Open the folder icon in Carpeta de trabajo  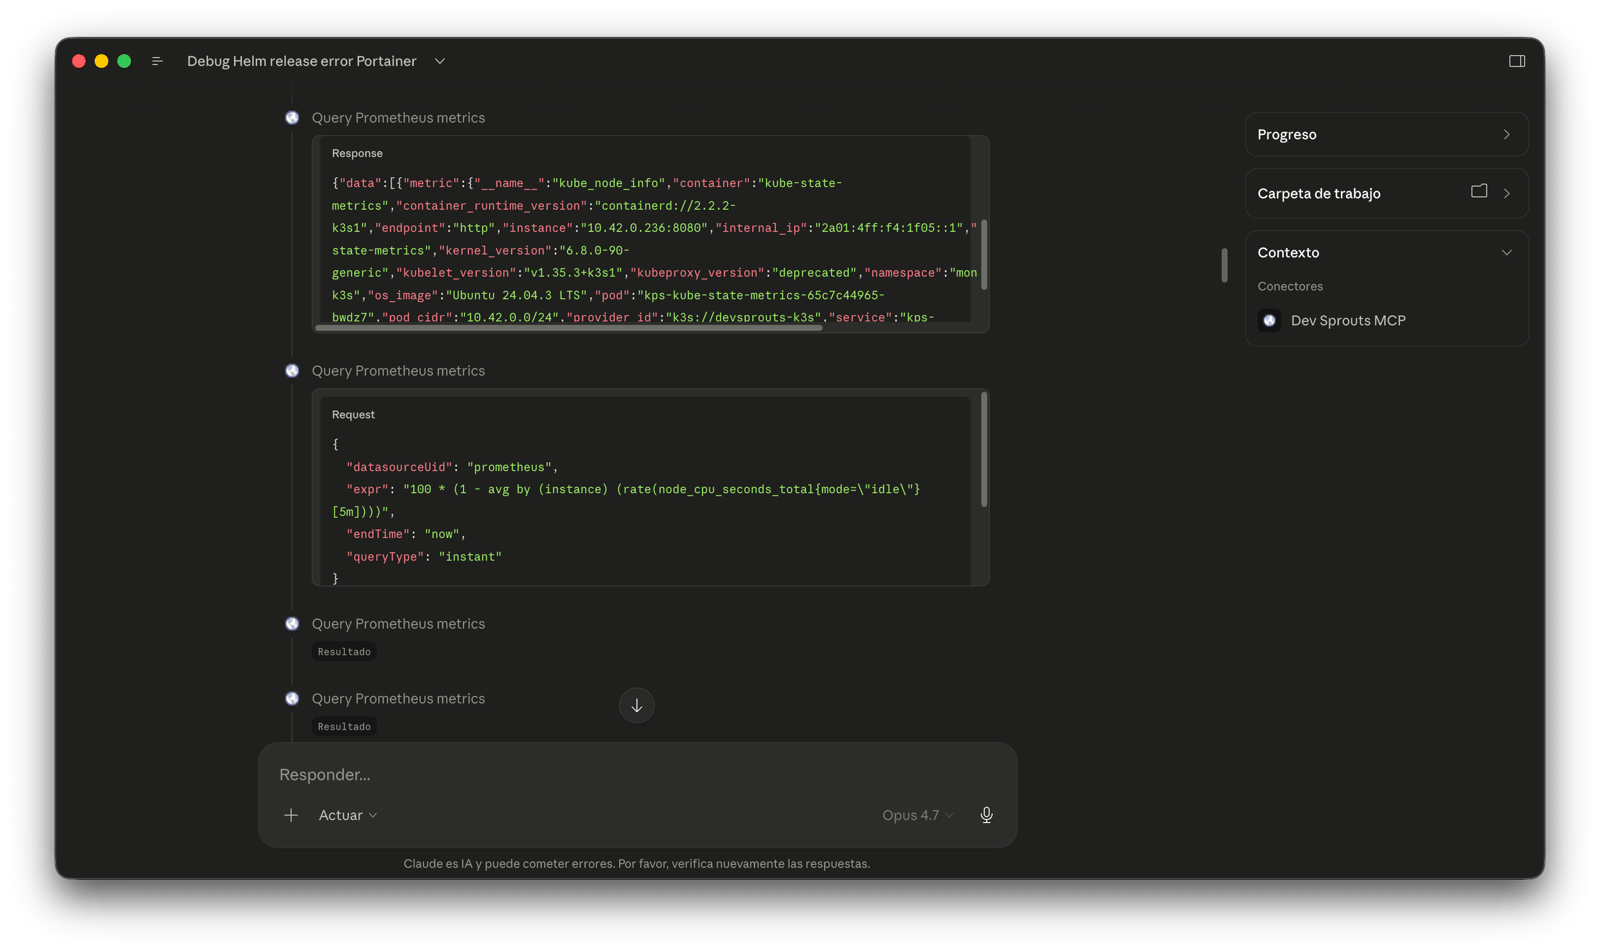(1479, 192)
